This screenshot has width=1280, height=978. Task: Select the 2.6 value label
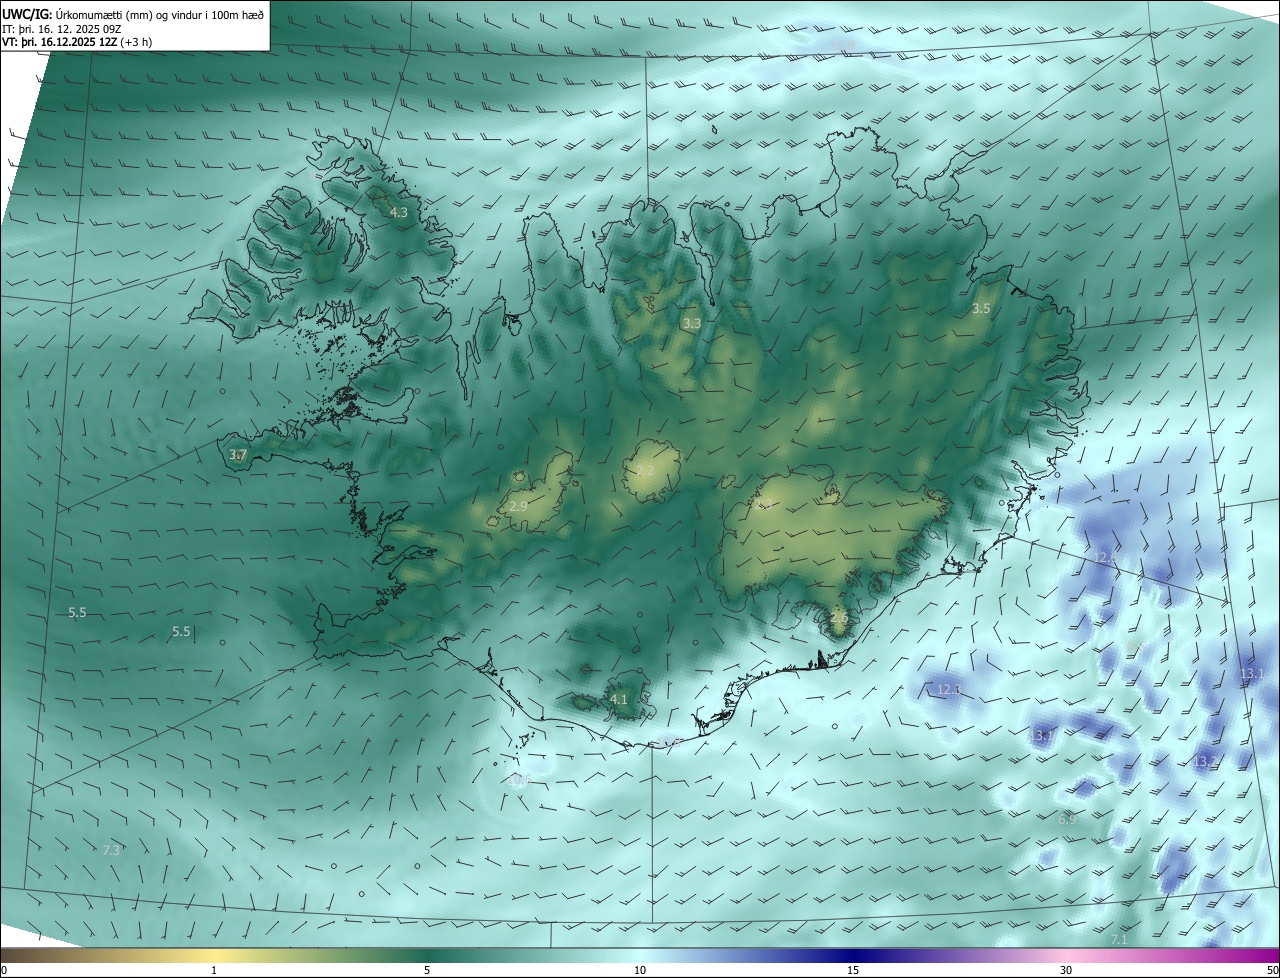838,618
